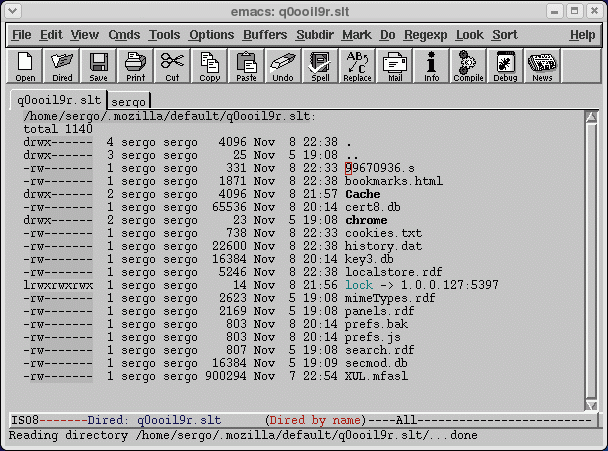Select the prefs.js file entry
Screen dimensions: 608x451
coord(373,337)
